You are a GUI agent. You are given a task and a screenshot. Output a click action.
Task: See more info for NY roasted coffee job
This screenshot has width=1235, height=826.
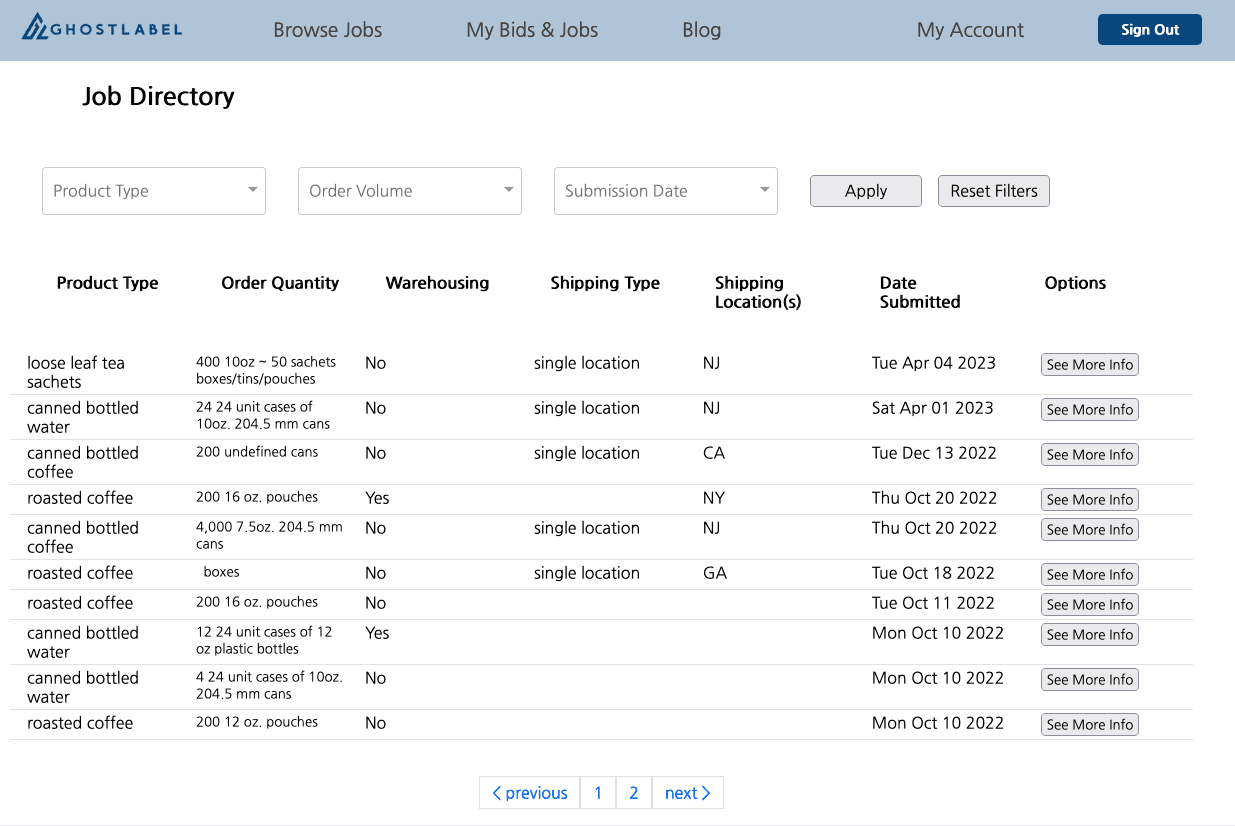[1089, 500]
